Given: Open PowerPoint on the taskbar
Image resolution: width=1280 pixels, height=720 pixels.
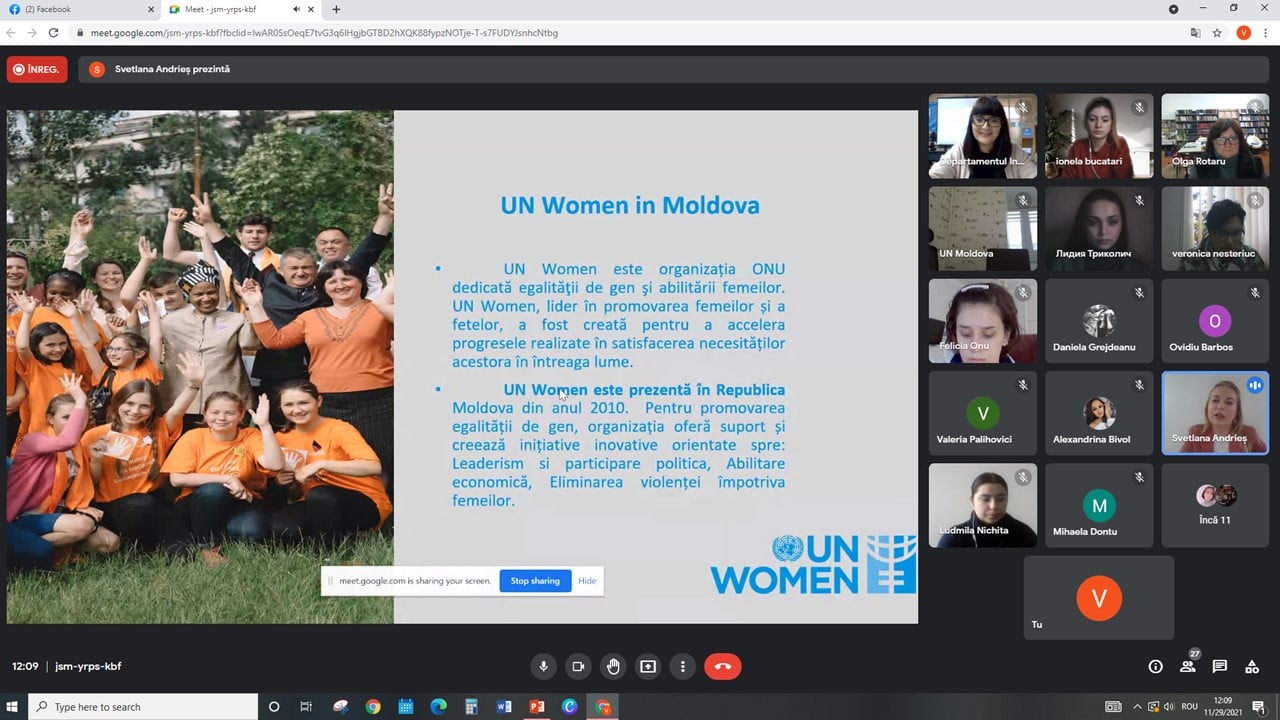Looking at the screenshot, I should [537, 707].
